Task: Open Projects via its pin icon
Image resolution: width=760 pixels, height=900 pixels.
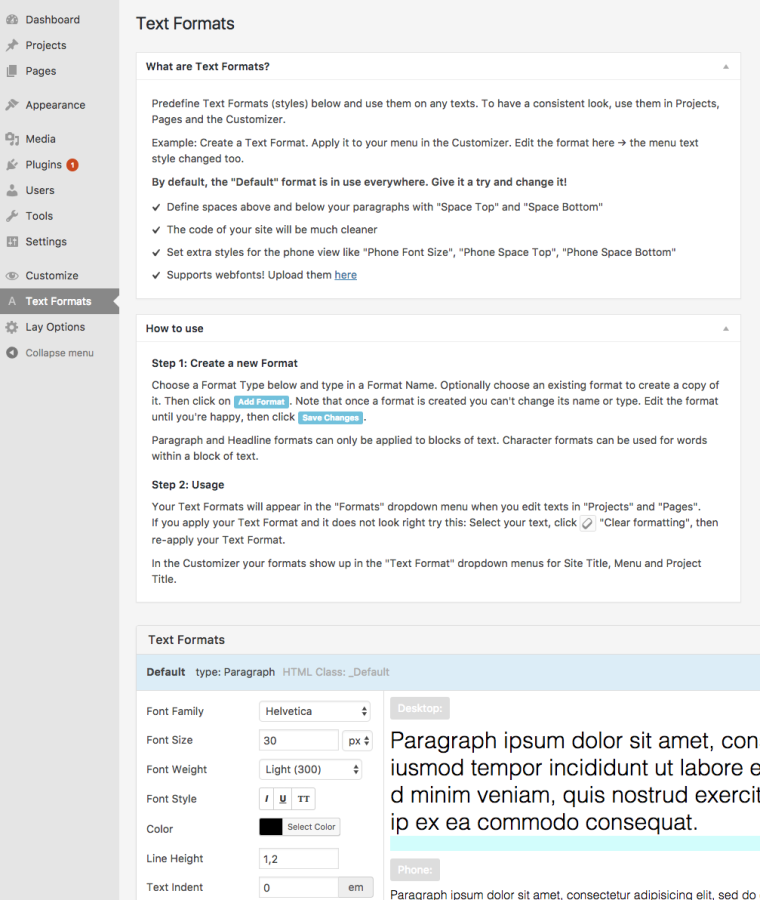Action: (12, 45)
